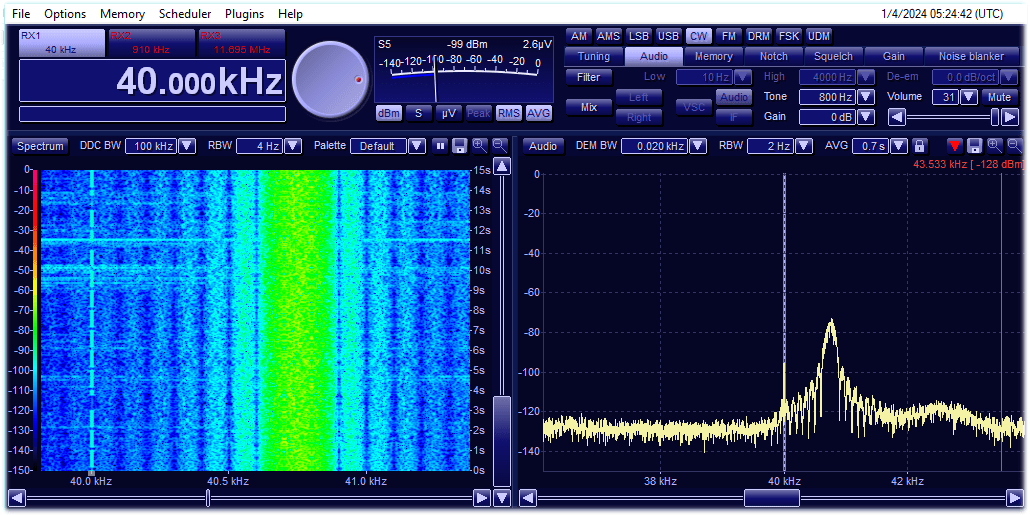
Task: Select AMS demodulation mode
Action: 608,36
